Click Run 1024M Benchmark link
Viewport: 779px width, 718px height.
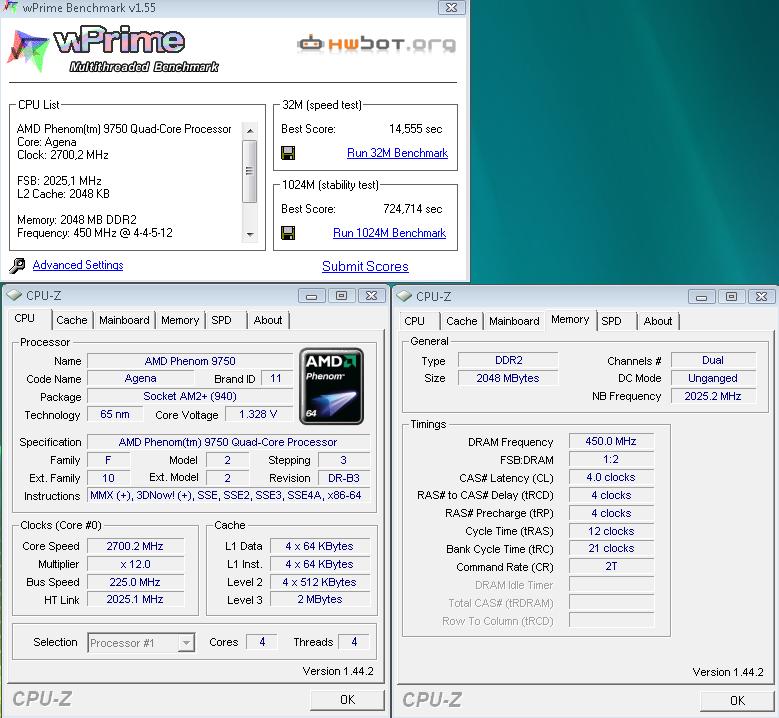(x=390, y=233)
